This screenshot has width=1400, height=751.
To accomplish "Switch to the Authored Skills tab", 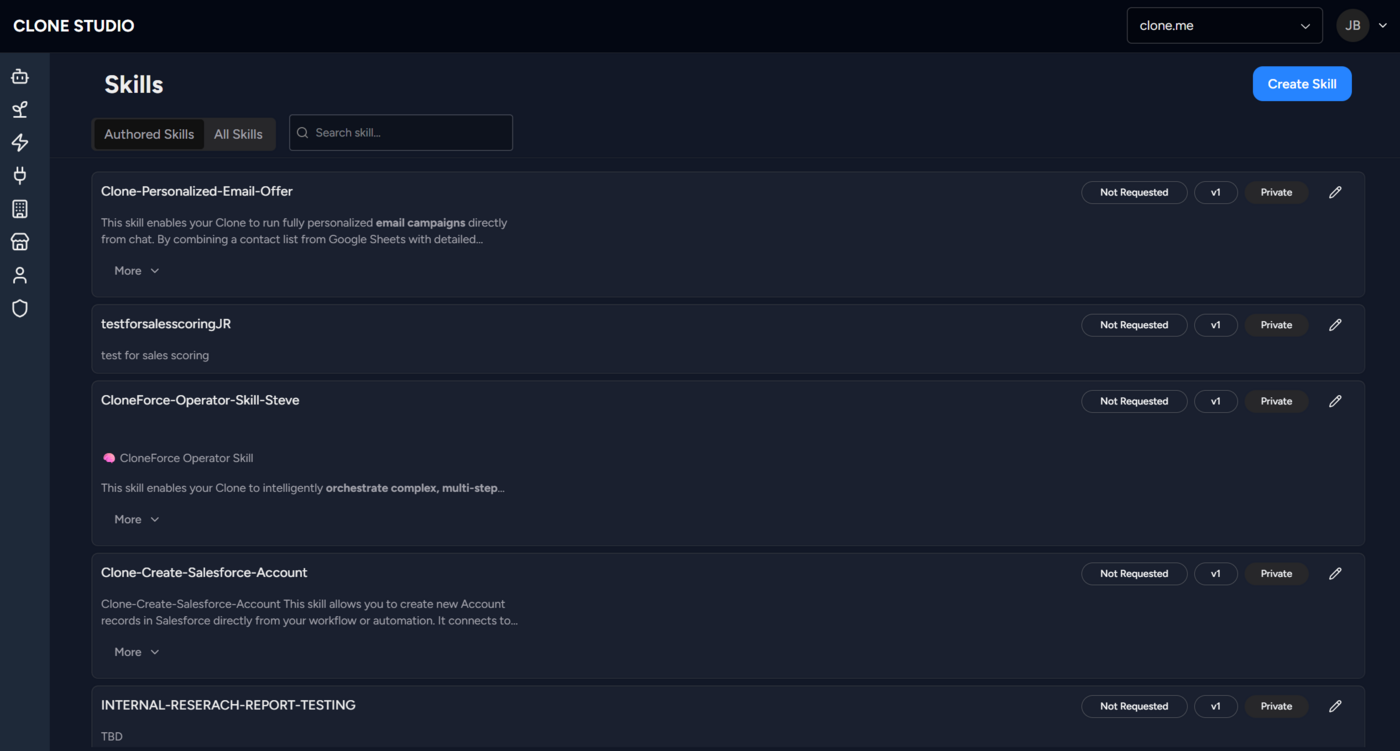I will (149, 134).
